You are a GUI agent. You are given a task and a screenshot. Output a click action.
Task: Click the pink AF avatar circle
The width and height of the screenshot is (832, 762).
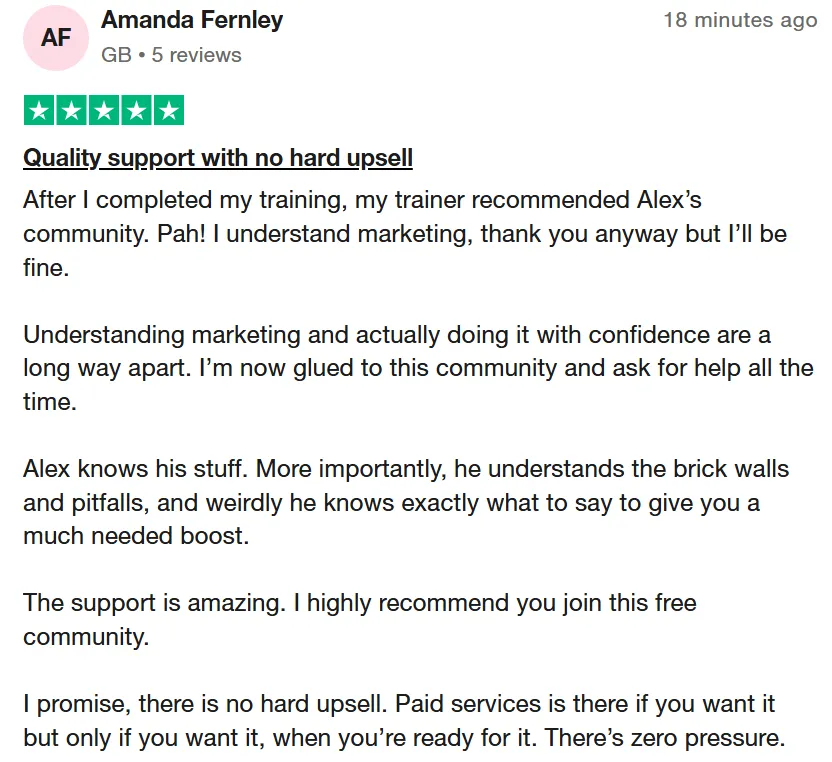pyautogui.click(x=56, y=38)
